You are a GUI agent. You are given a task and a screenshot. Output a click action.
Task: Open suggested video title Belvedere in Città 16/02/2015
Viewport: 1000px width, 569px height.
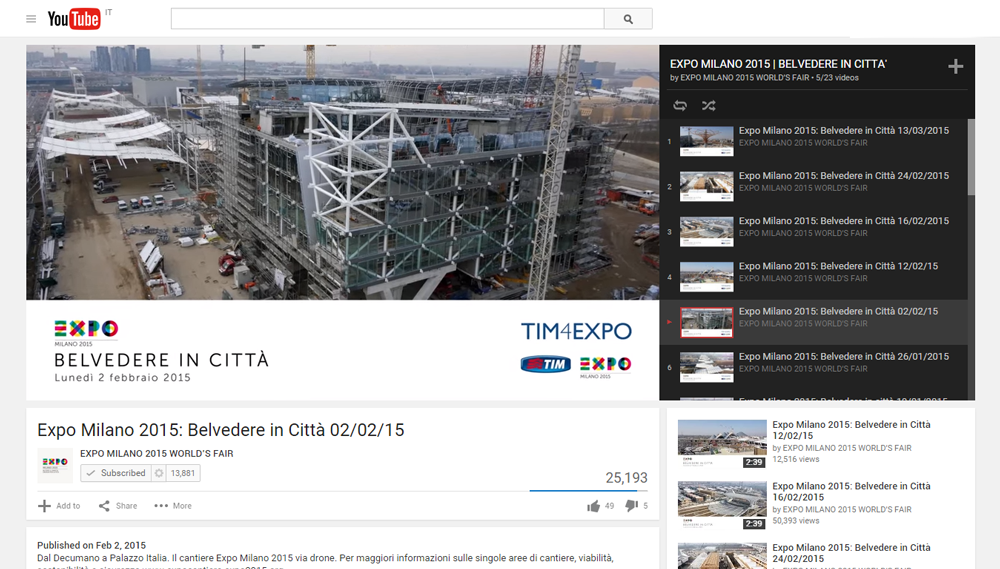tap(851, 492)
